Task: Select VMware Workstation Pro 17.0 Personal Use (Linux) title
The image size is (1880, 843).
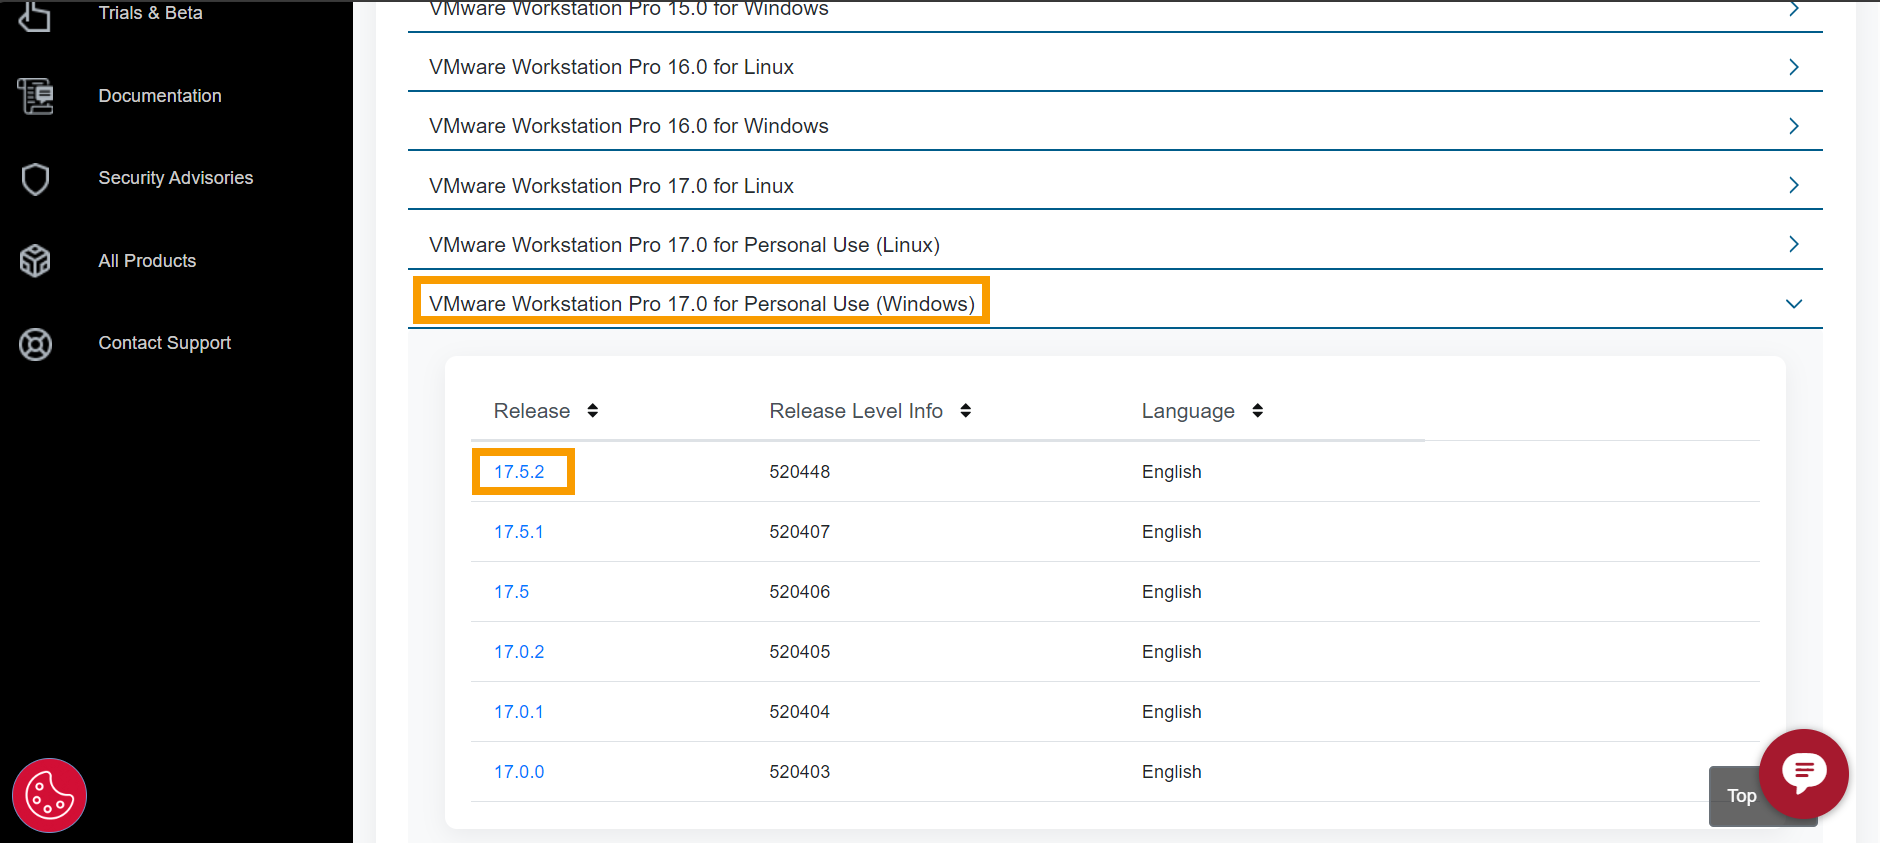Action: (x=684, y=245)
